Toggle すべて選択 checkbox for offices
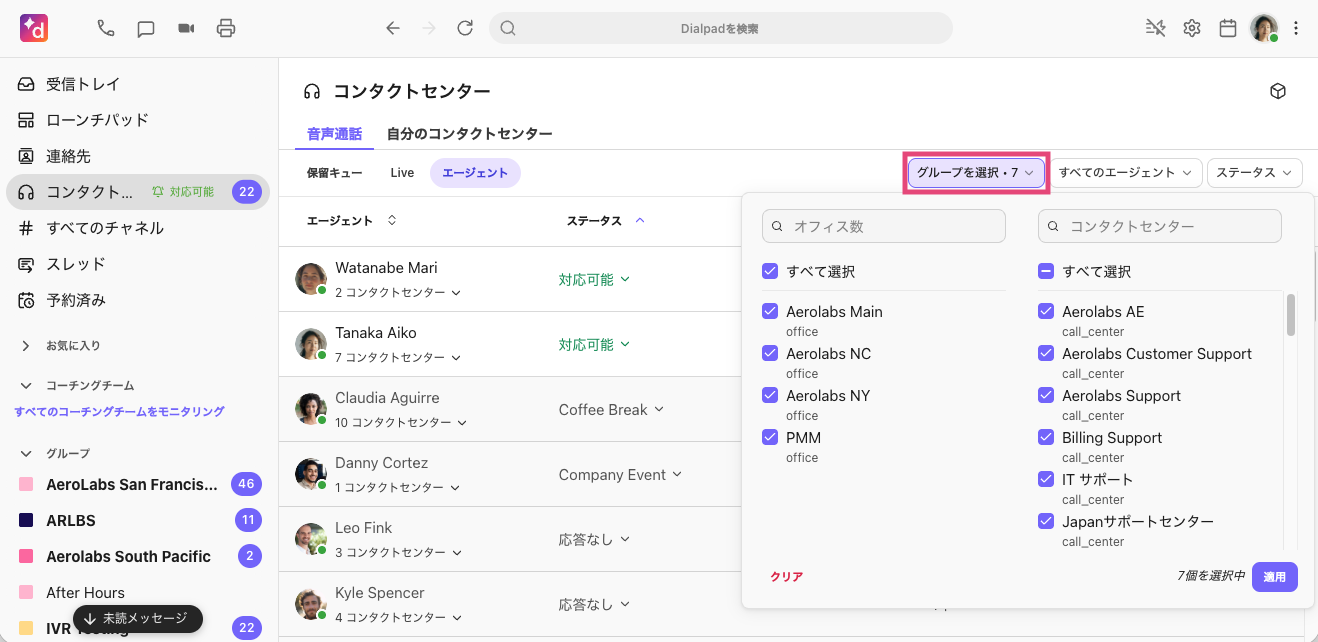Screen dimensions: 1318x642 click(x=769, y=271)
